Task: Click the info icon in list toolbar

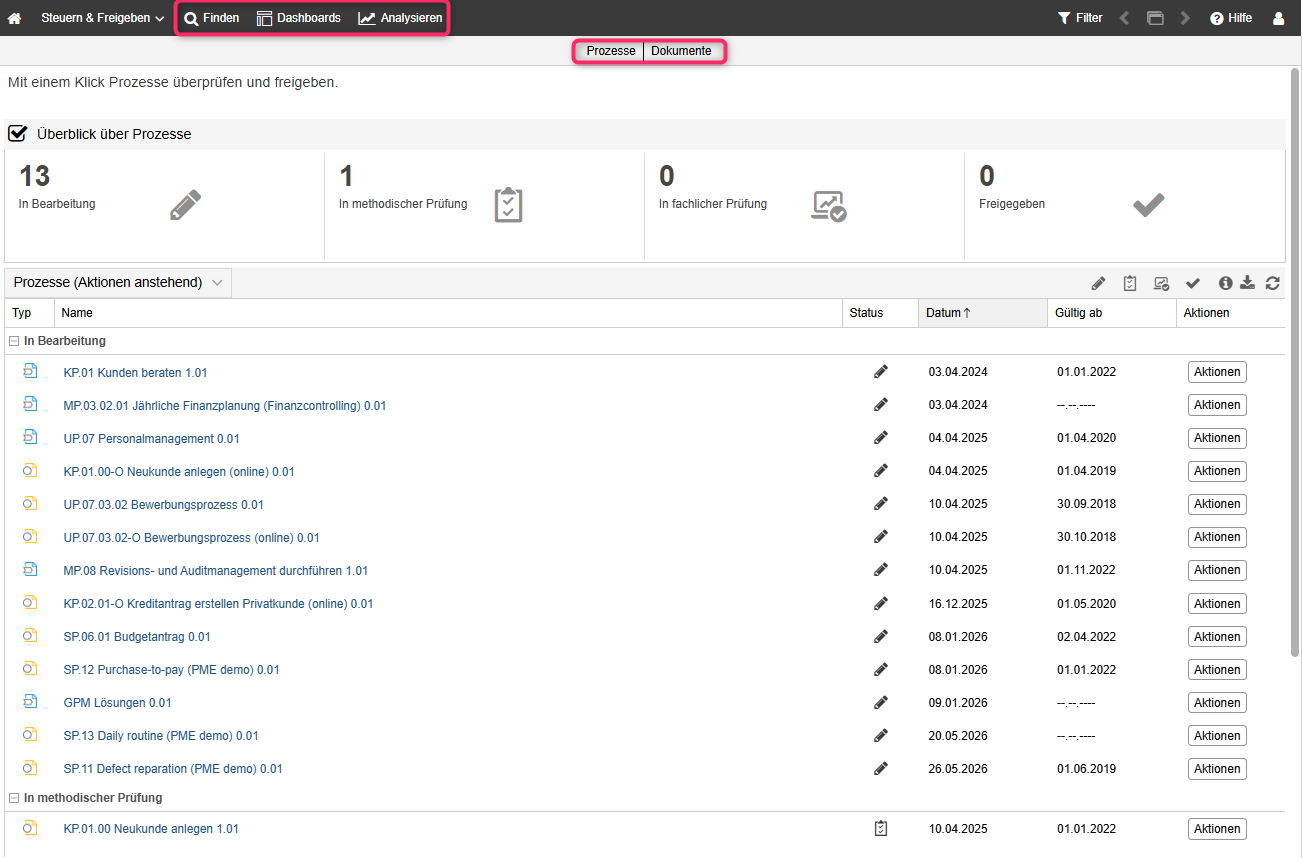Action: coord(1226,283)
